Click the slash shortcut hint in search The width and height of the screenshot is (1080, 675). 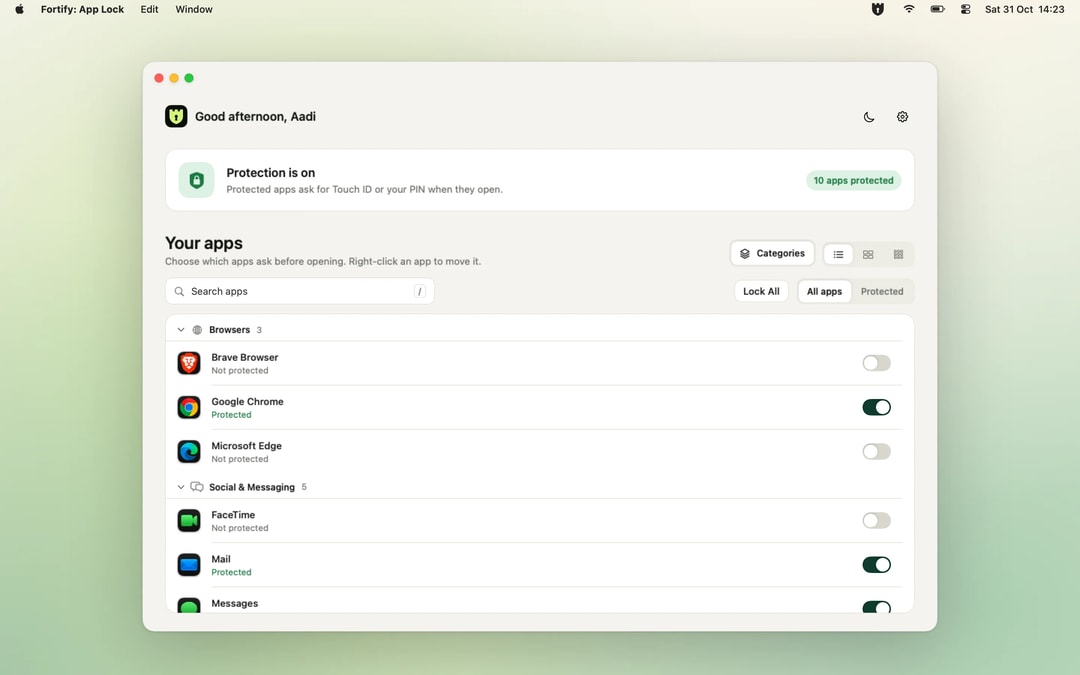click(x=419, y=291)
